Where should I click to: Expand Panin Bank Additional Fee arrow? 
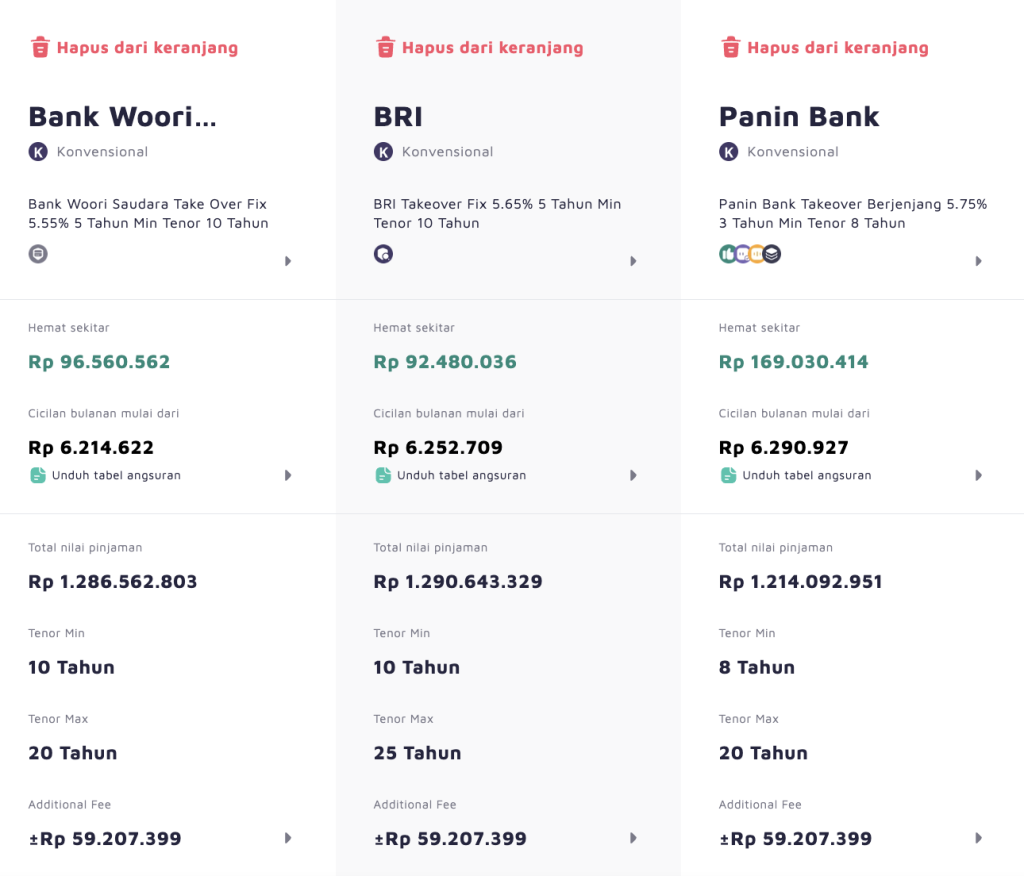tap(978, 838)
